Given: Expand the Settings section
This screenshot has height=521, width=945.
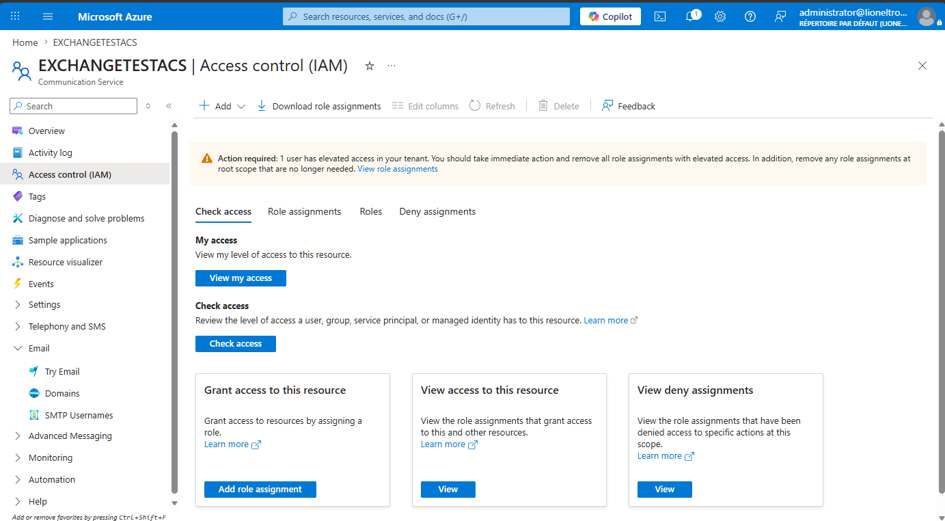Looking at the screenshot, I should tap(44, 305).
